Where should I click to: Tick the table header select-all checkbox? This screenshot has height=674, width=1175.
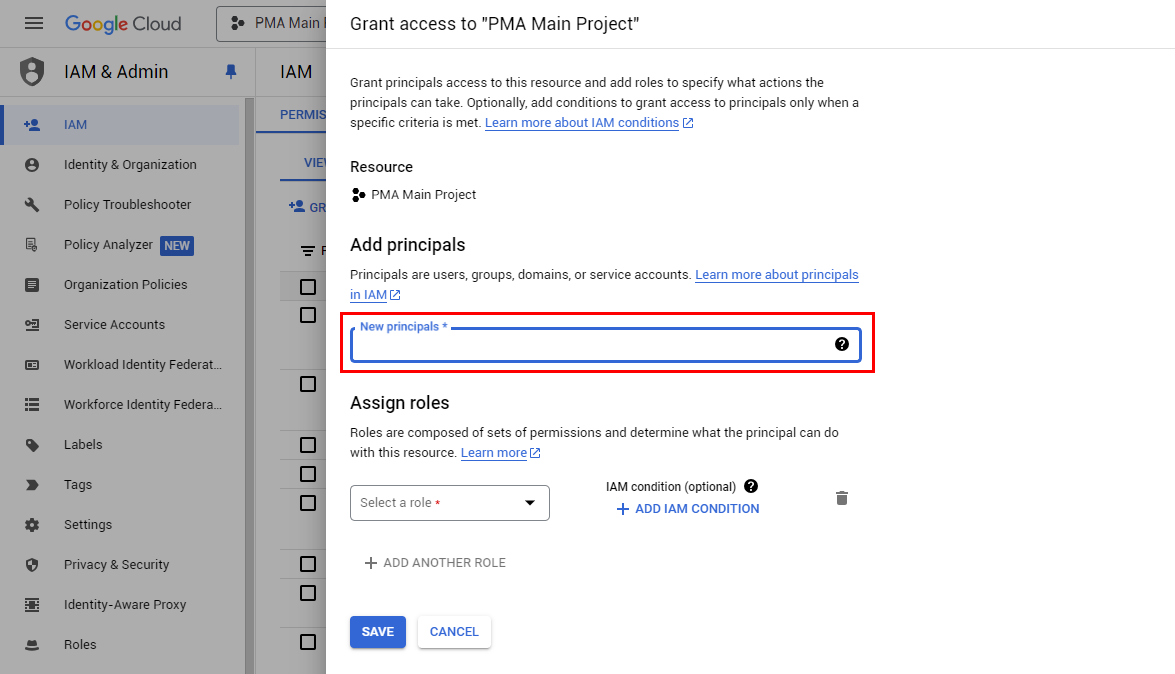point(308,287)
